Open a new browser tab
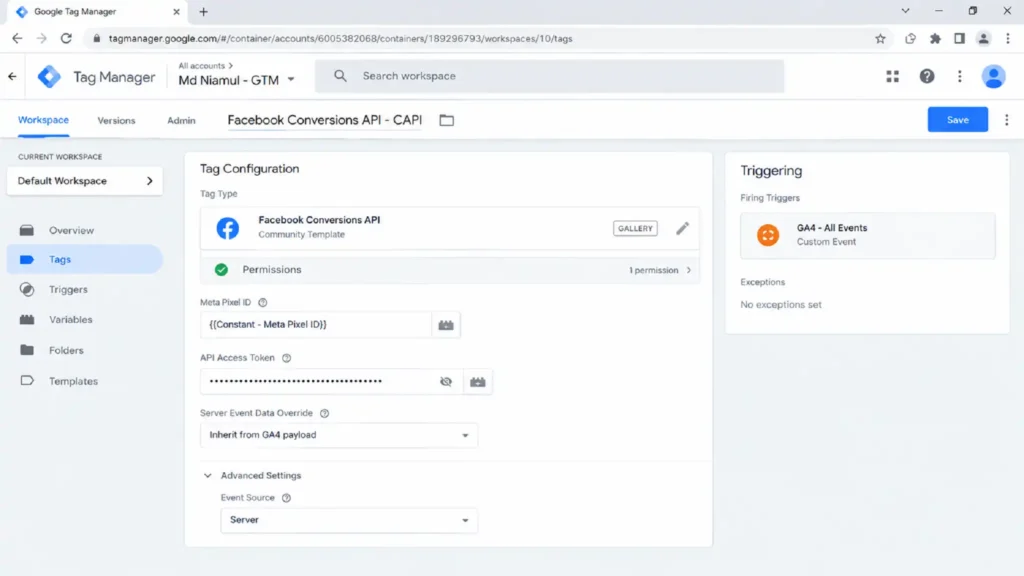The width and height of the screenshot is (1024, 576). [203, 12]
